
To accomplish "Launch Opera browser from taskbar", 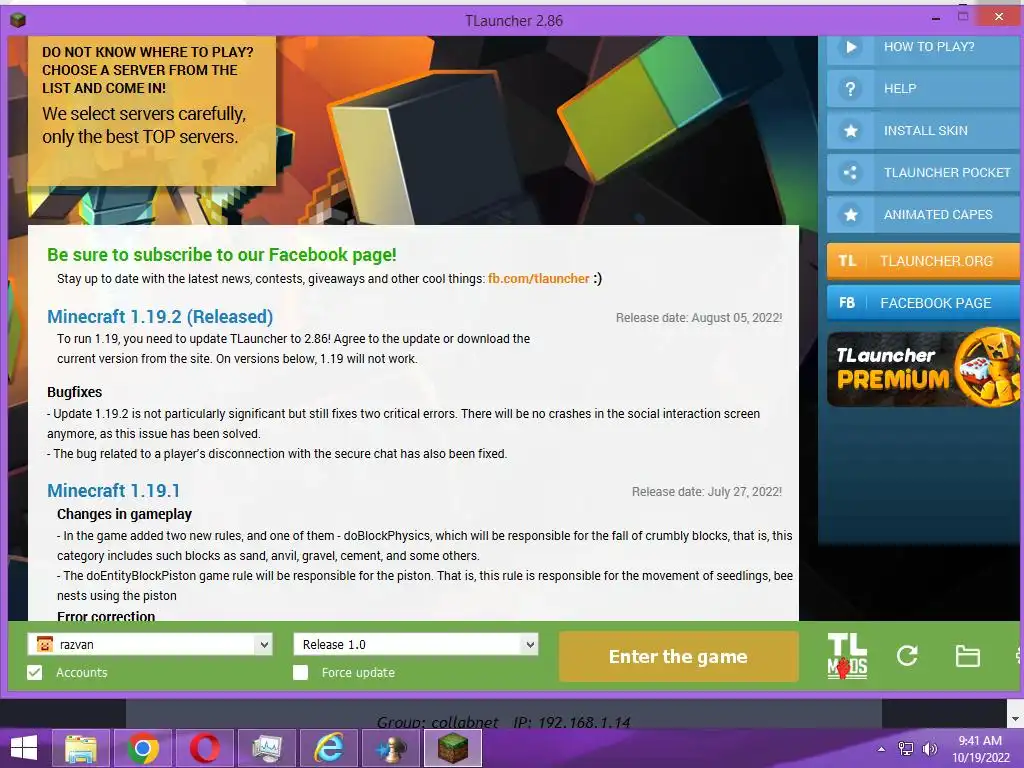I will pyautogui.click(x=204, y=748).
